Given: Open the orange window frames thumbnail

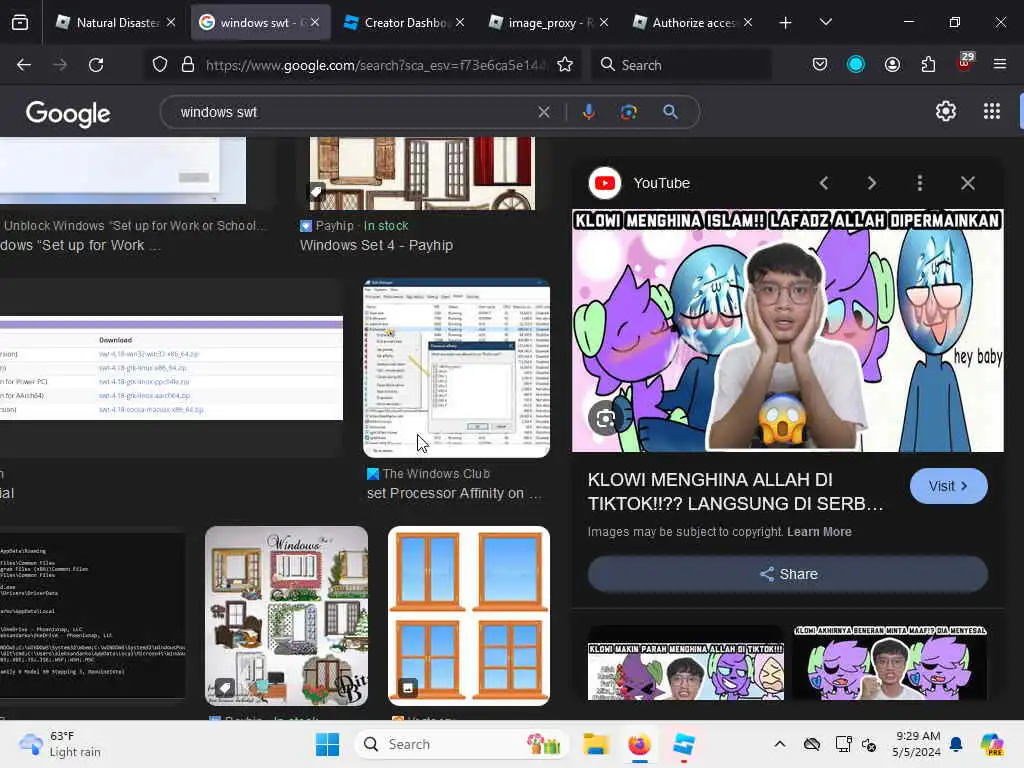Looking at the screenshot, I should pos(469,616).
